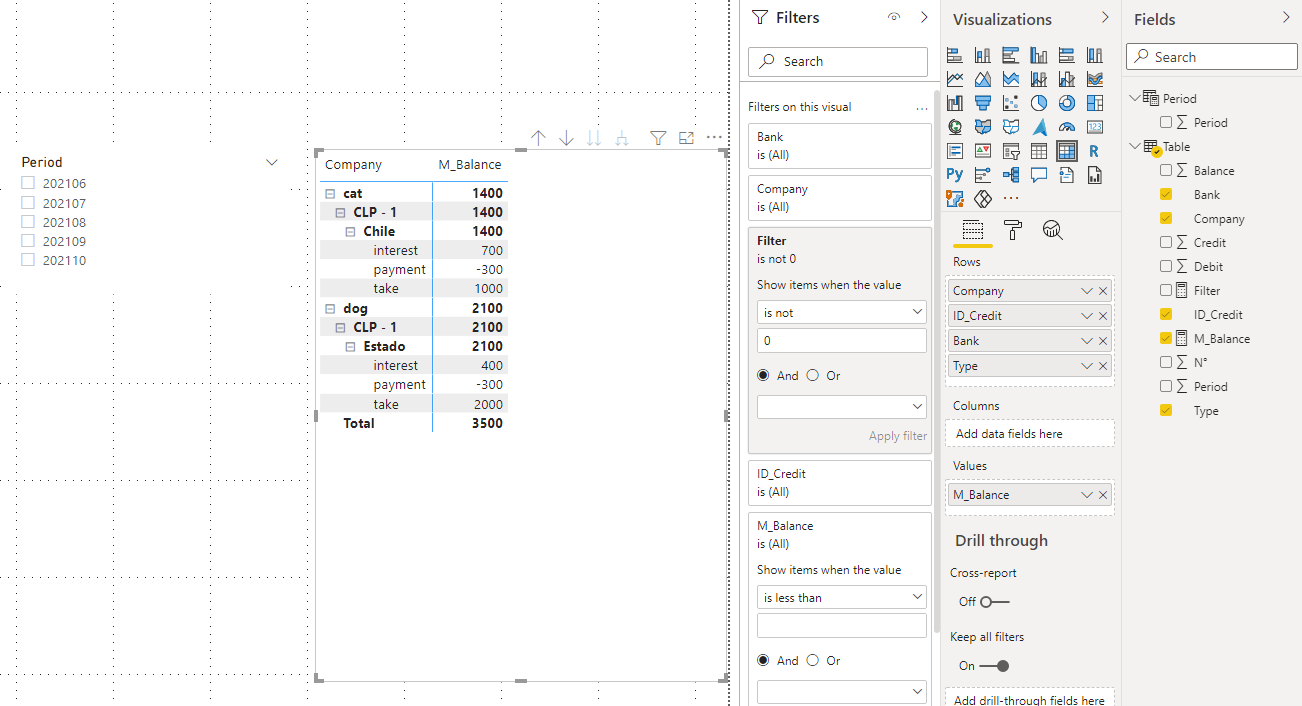Select the globe map visualization
The image size is (1302, 706).
(955, 126)
